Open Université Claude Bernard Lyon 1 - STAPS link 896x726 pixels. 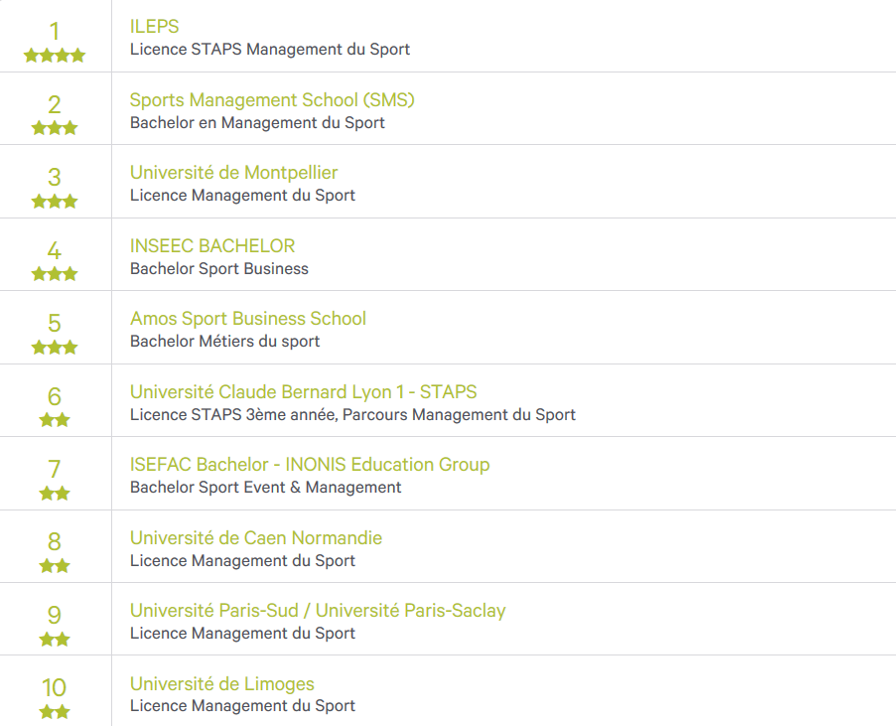click(x=303, y=392)
